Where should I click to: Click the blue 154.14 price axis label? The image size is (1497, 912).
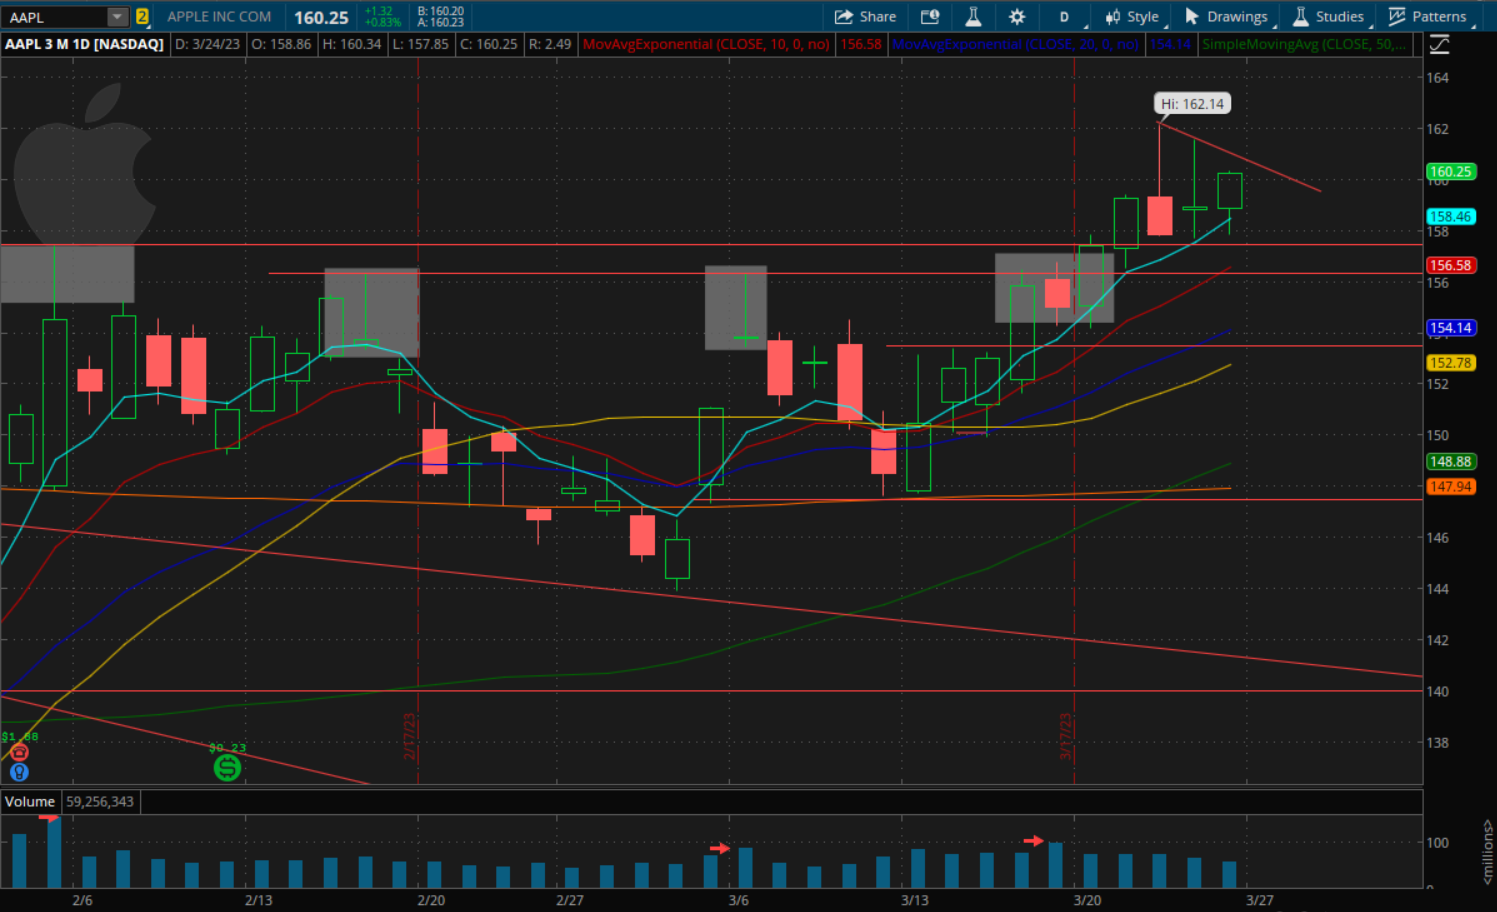tap(1450, 328)
